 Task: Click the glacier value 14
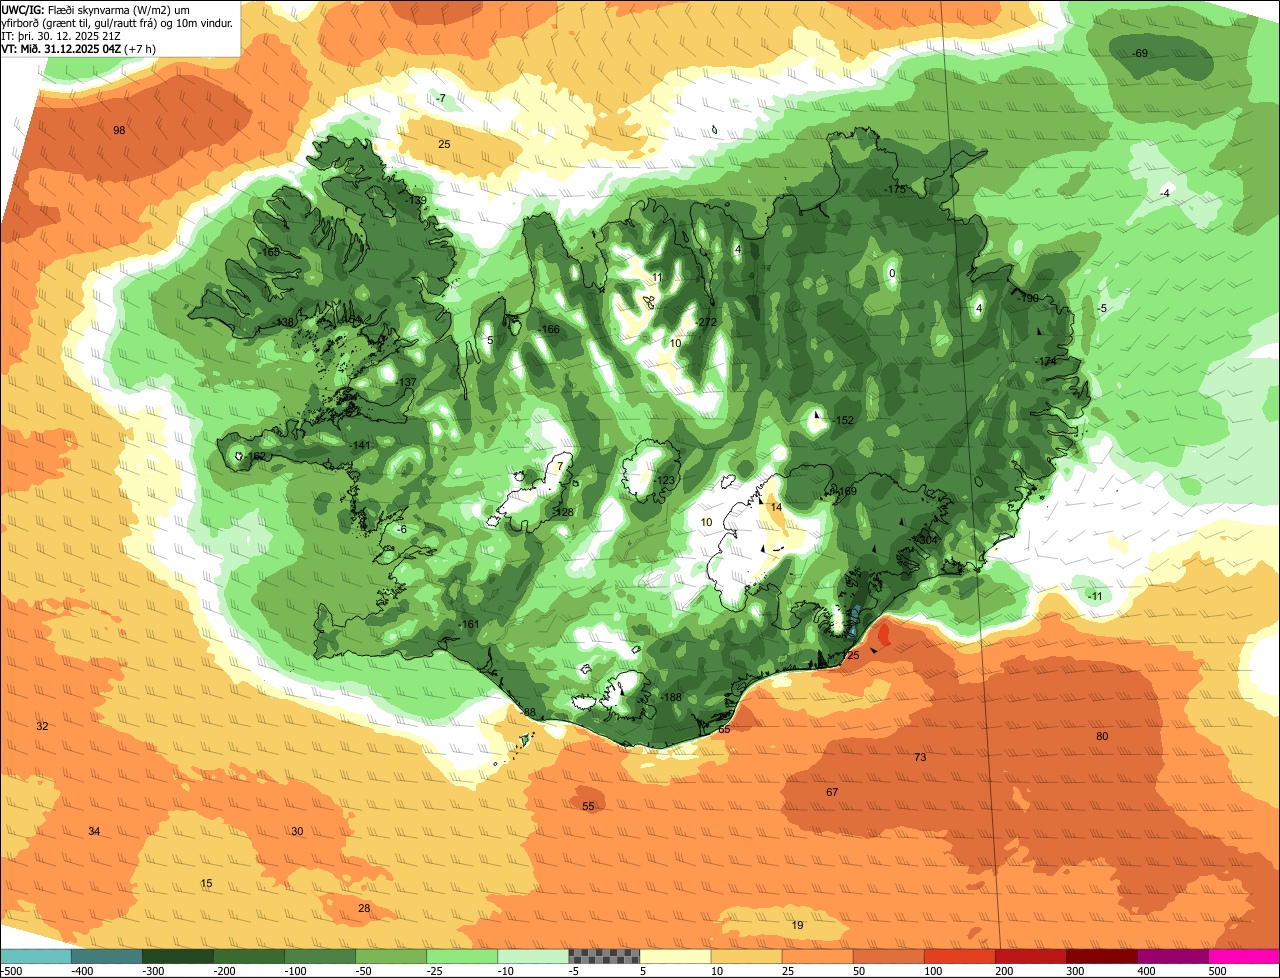pos(776,508)
